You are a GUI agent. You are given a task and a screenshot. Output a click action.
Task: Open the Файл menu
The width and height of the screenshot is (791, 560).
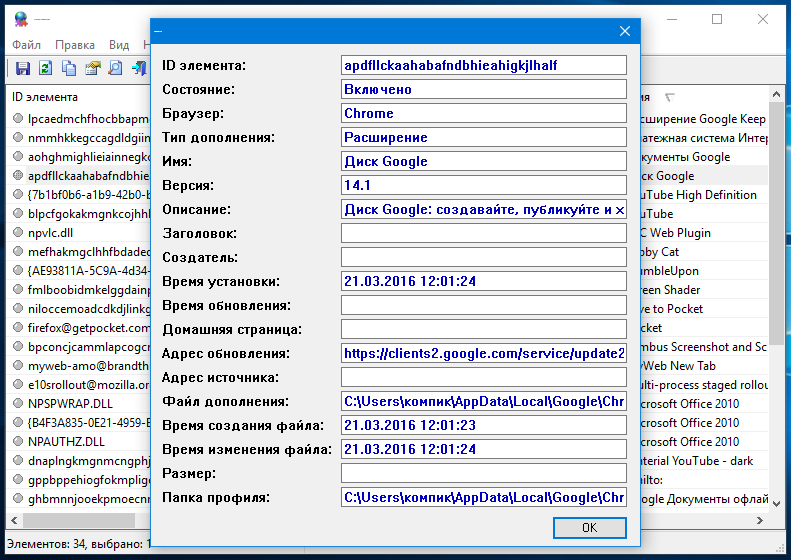click(x=26, y=45)
